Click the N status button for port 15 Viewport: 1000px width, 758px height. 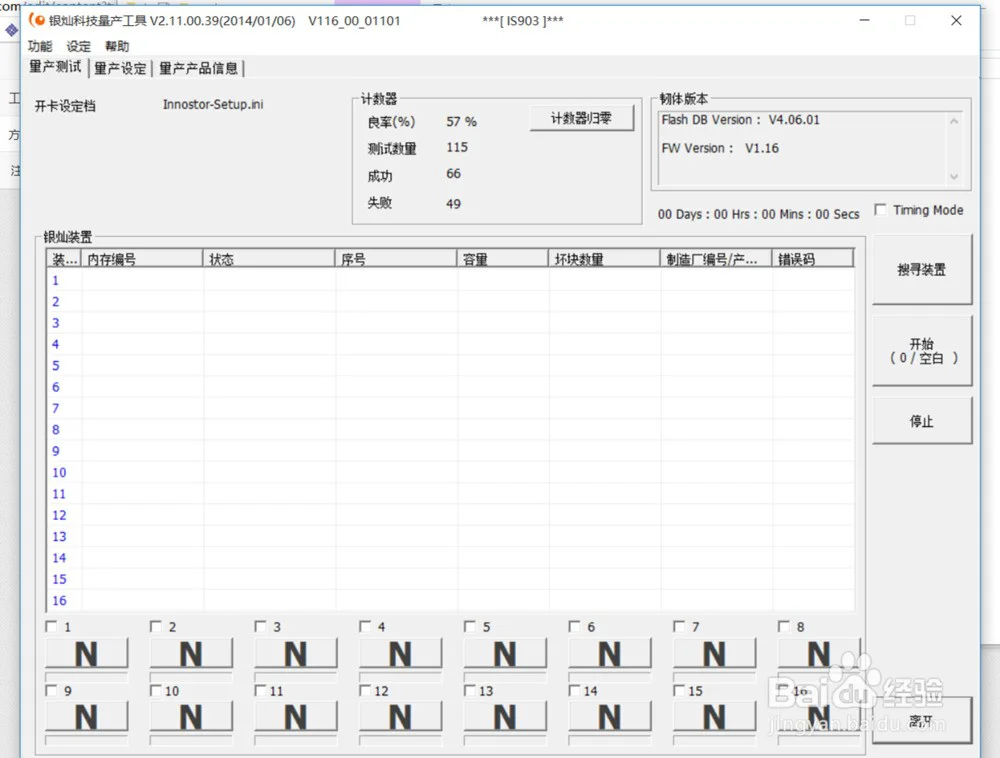[x=714, y=717]
